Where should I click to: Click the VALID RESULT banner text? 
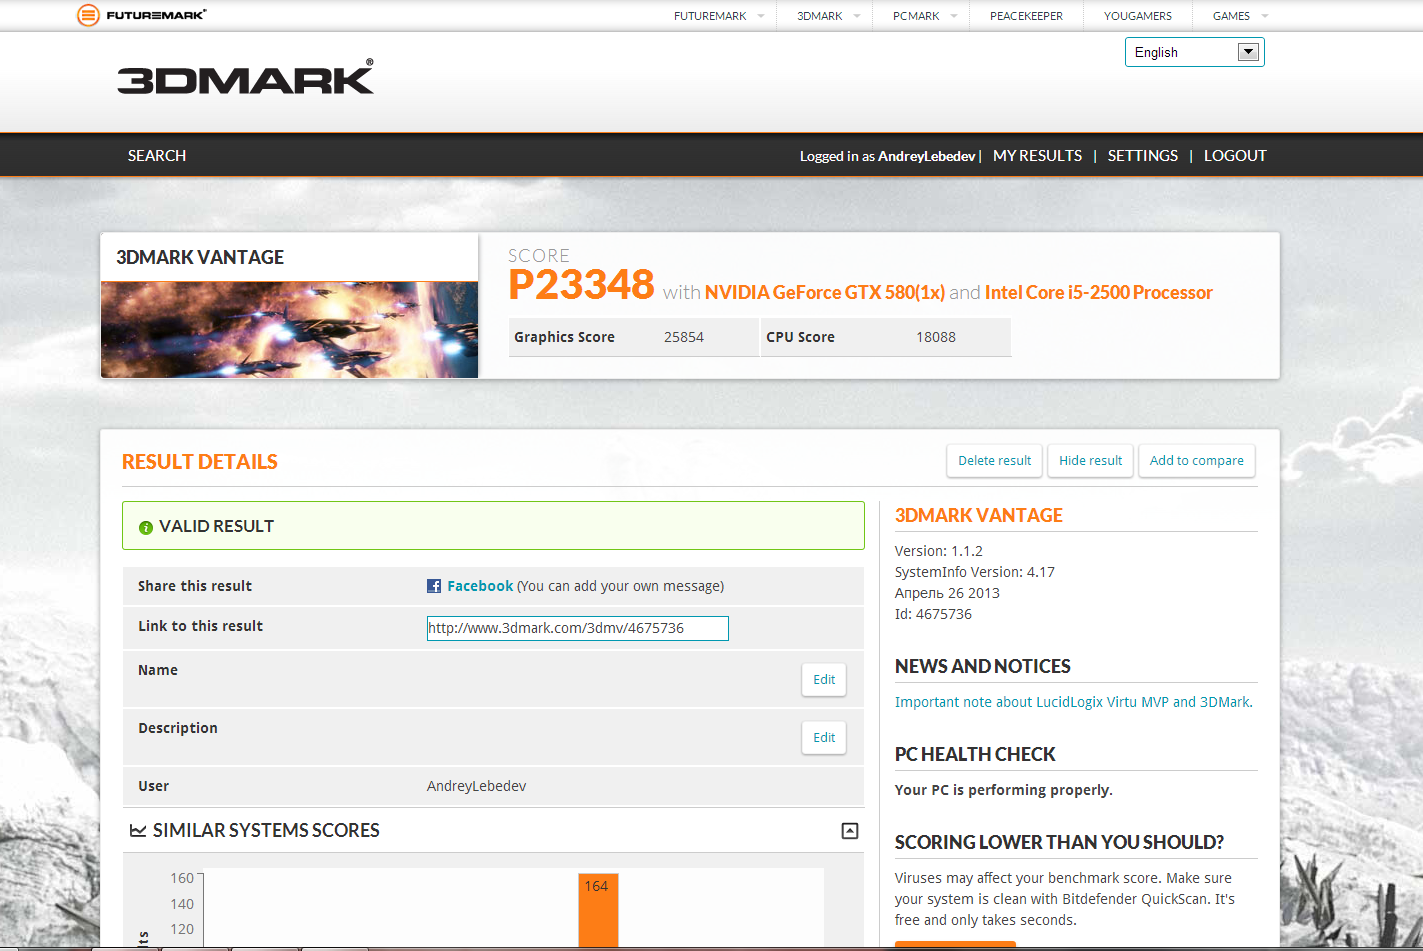[x=216, y=527]
